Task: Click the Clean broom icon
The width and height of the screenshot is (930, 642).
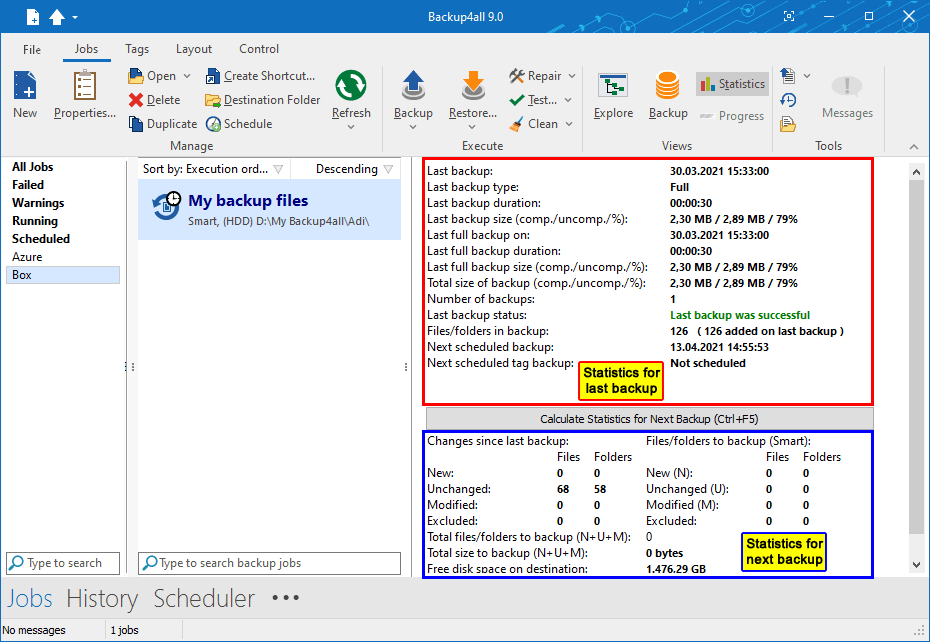Action: click(517, 124)
